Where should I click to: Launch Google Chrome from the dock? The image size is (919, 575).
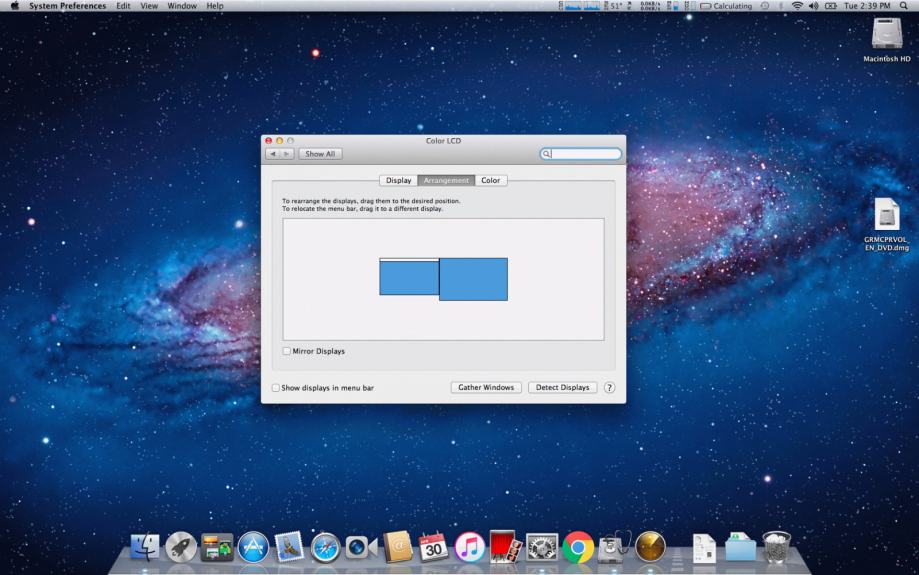(x=578, y=547)
